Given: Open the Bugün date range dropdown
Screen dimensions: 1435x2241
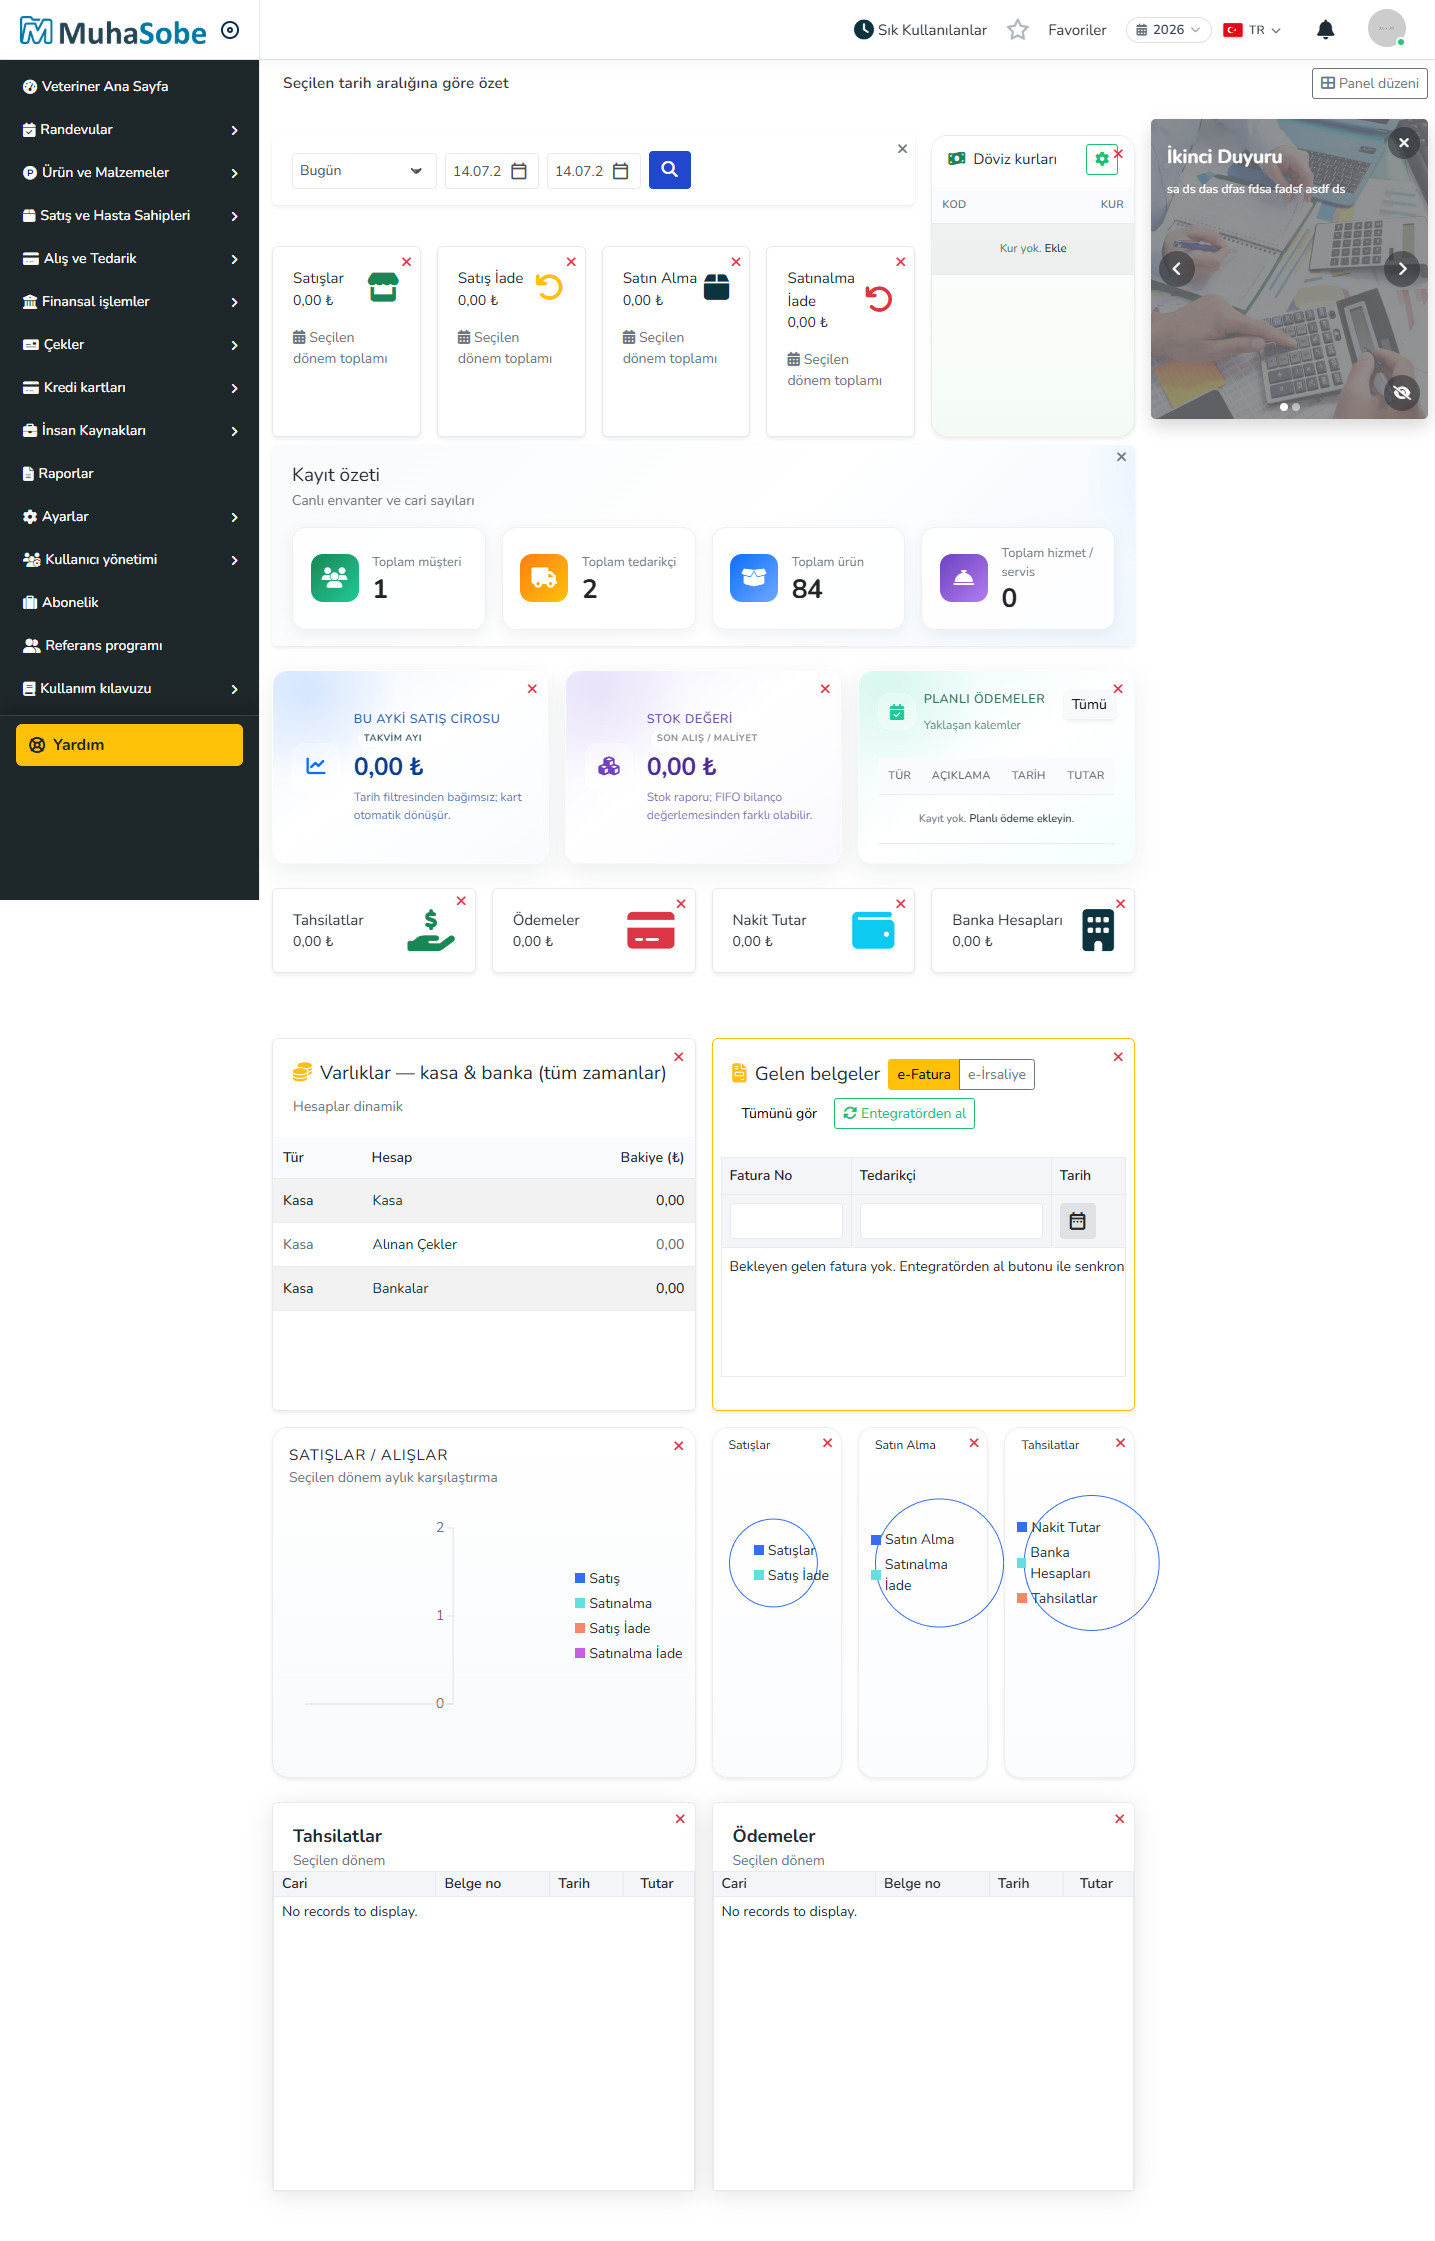Looking at the screenshot, I should tap(364, 171).
